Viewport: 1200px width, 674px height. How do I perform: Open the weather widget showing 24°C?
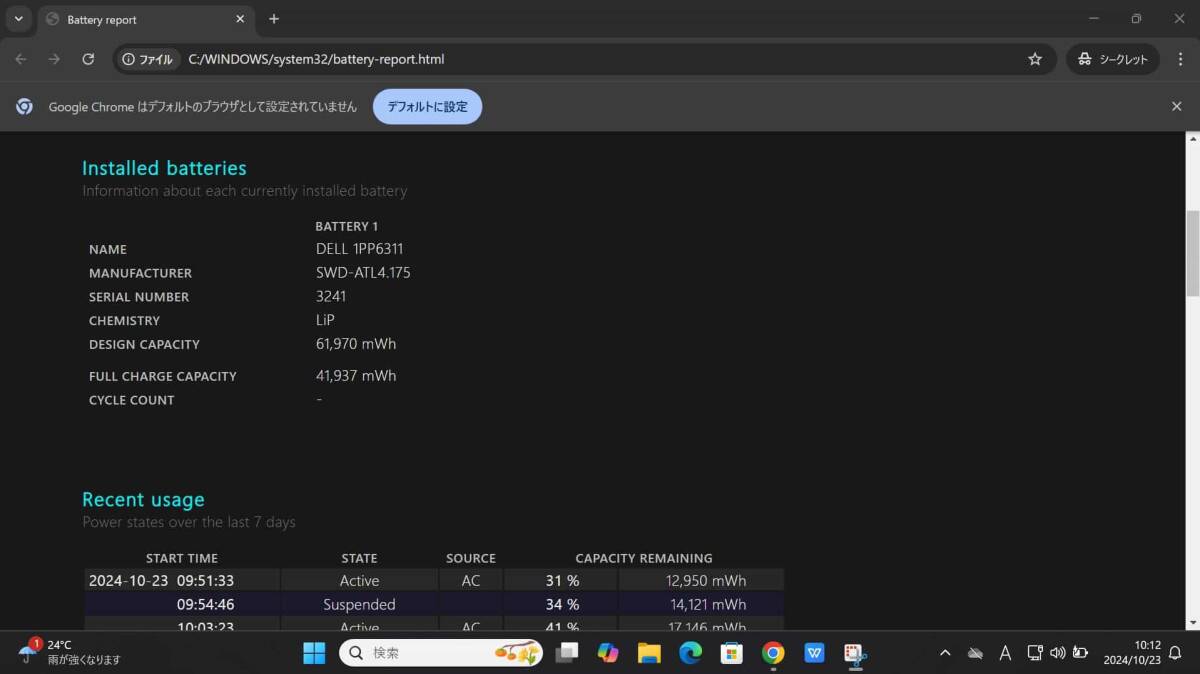tap(68, 653)
